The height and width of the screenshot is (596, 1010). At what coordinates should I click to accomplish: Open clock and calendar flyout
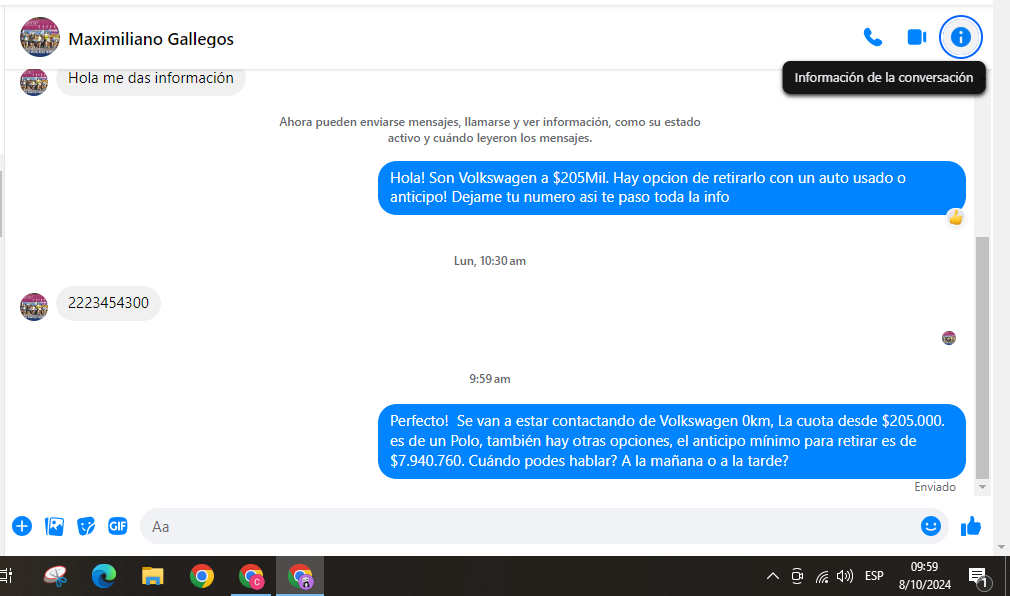coord(924,575)
